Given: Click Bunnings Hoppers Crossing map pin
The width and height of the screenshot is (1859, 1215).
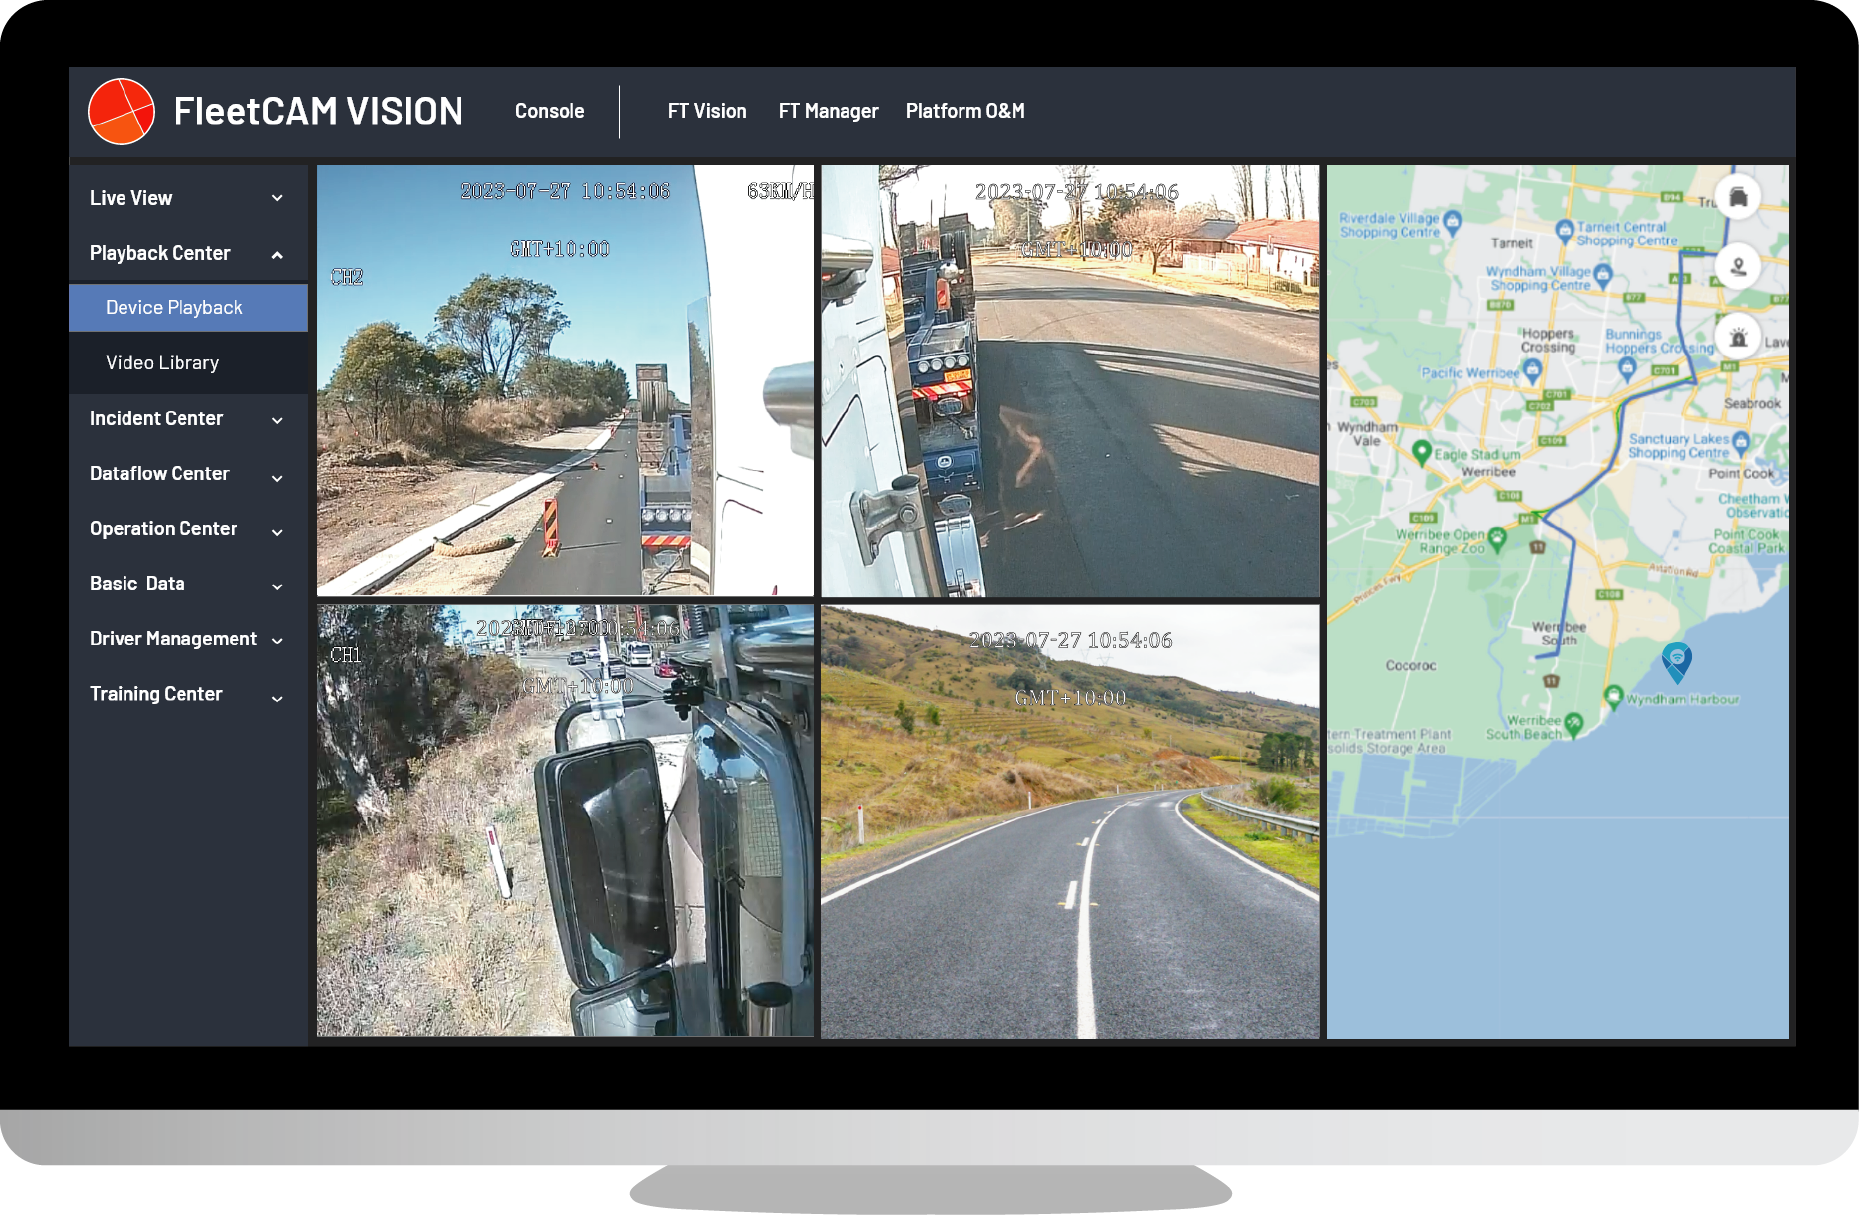Looking at the screenshot, I should pyautogui.click(x=1627, y=369).
